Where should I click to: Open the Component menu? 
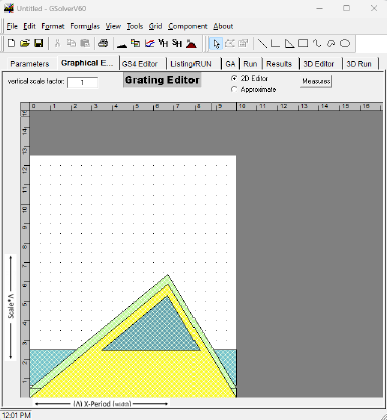click(188, 26)
